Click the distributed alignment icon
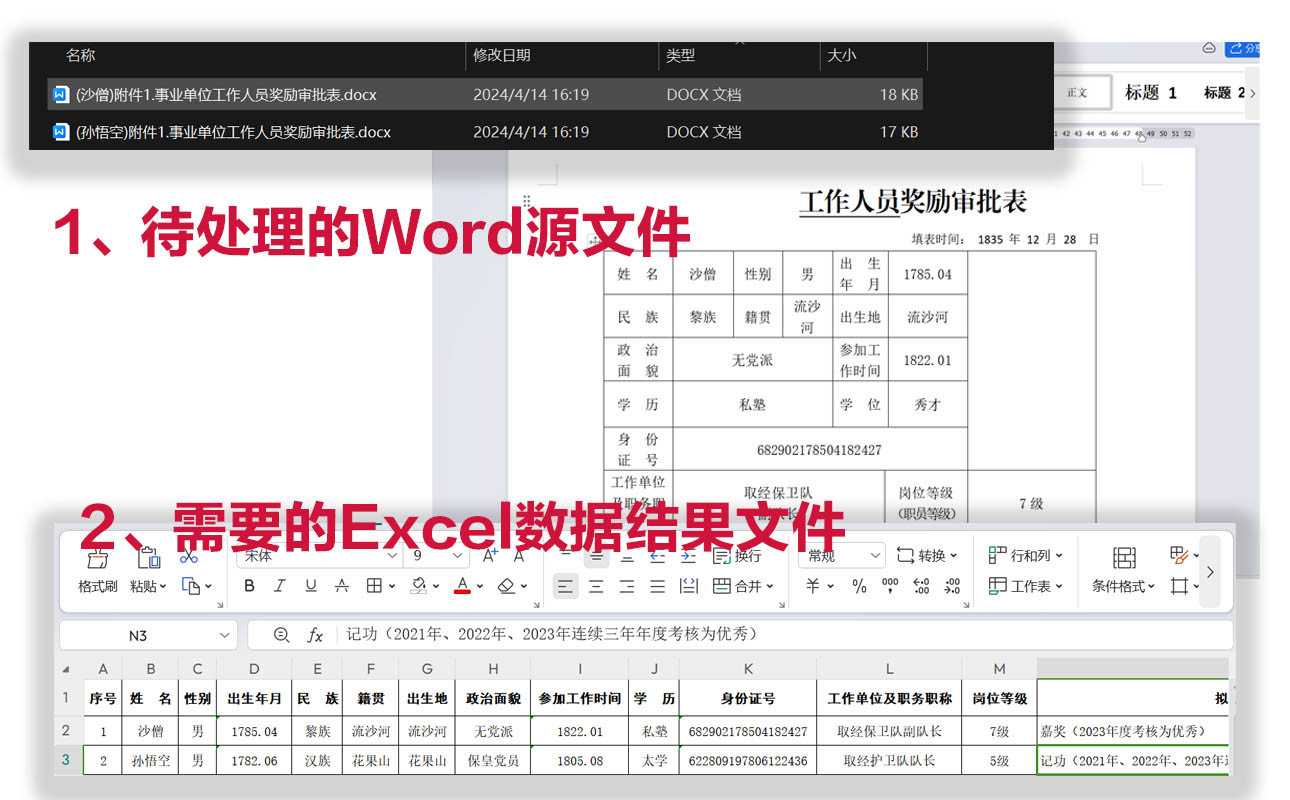This screenshot has width=1290, height=800. tap(688, 586)
